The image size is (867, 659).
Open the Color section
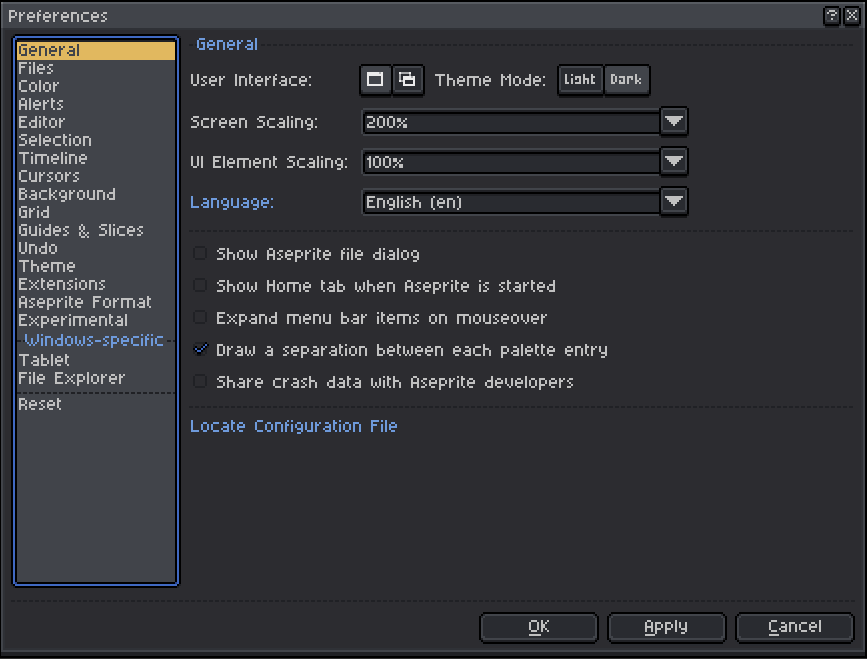[96, 86]
